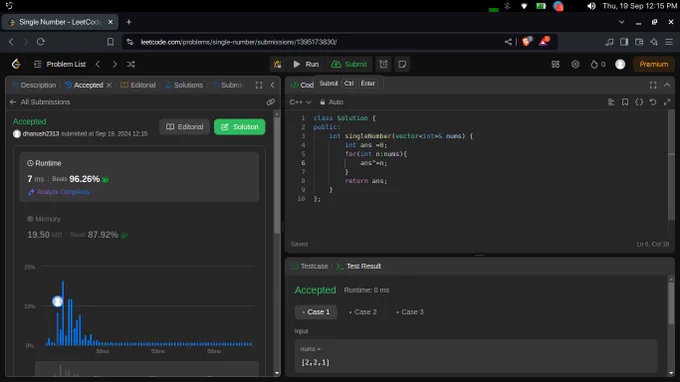Submit the solution
This screenshot has width=680, height=382.
click(349, 64)
